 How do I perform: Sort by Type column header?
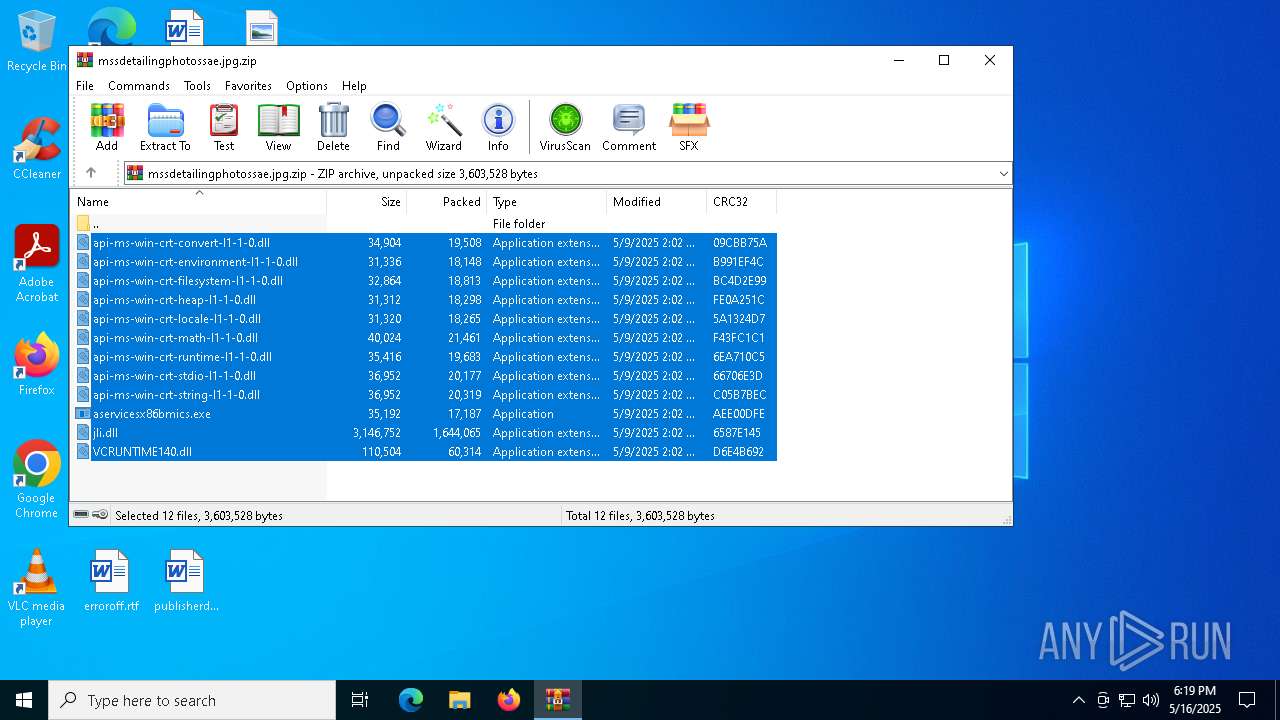click(x=547, y=202)
